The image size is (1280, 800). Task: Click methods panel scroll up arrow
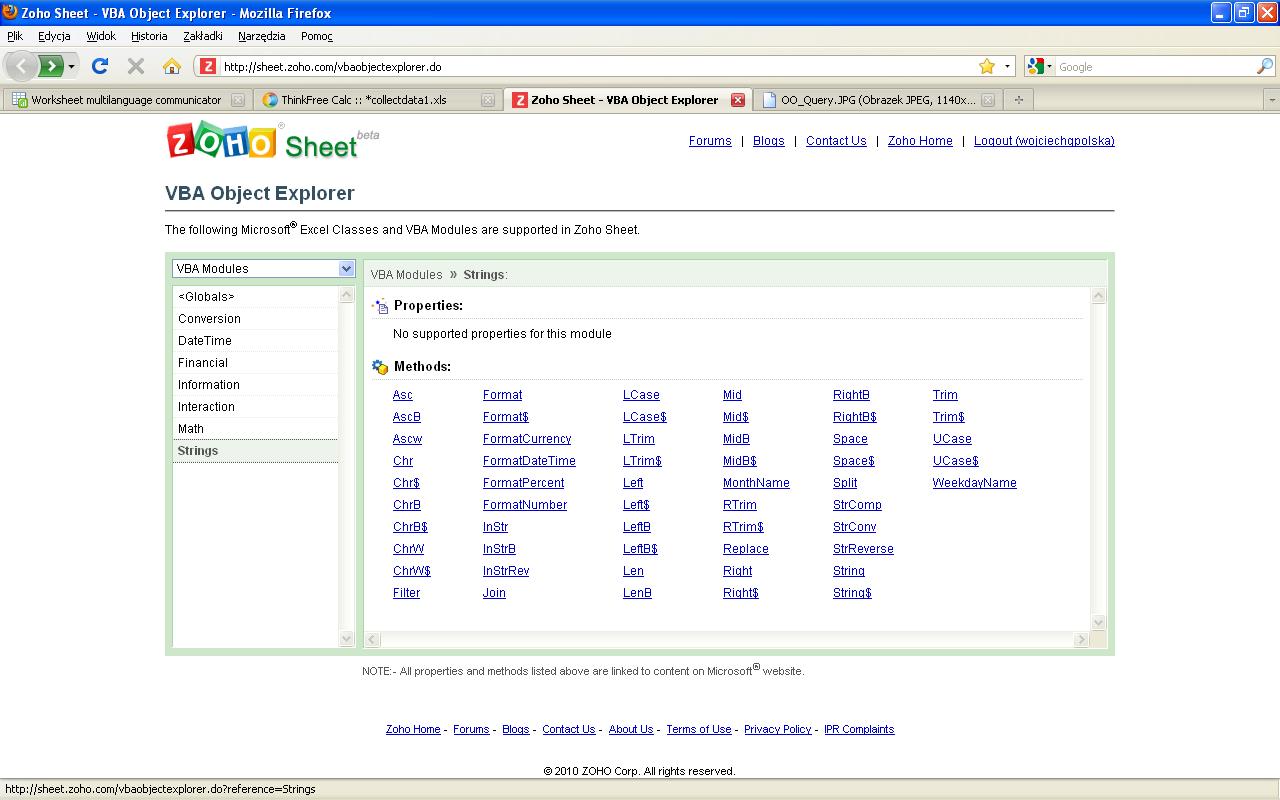[1098, 296]
